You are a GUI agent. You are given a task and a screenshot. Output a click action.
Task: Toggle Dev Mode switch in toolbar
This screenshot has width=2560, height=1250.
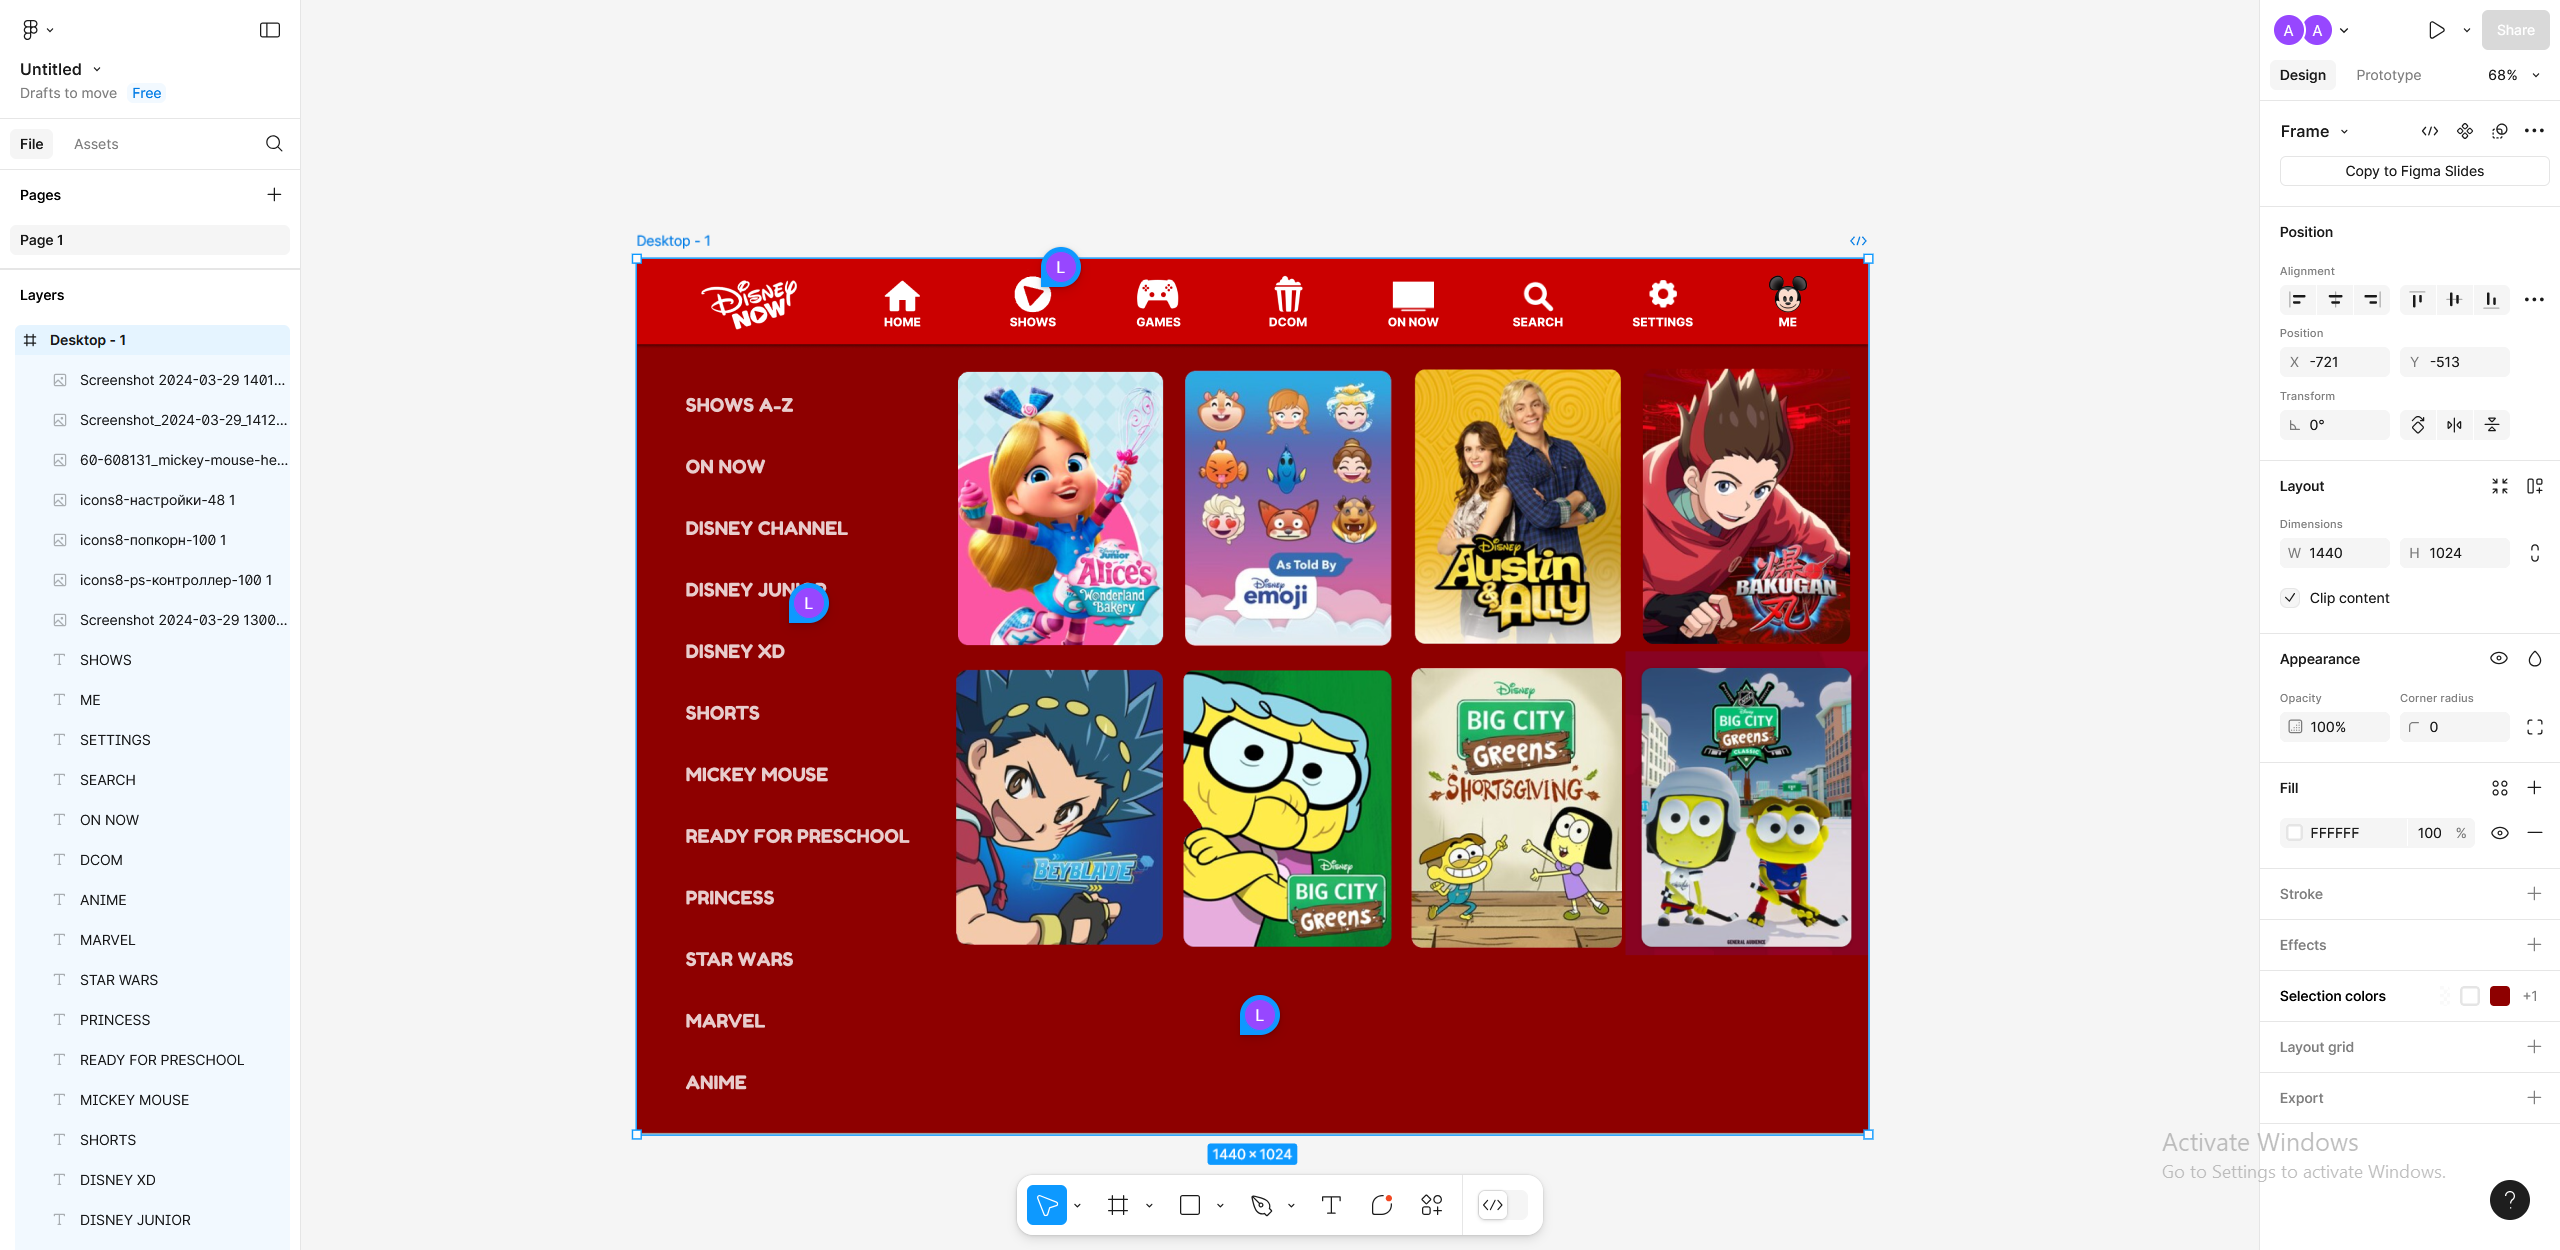tap(1502, 1205)
